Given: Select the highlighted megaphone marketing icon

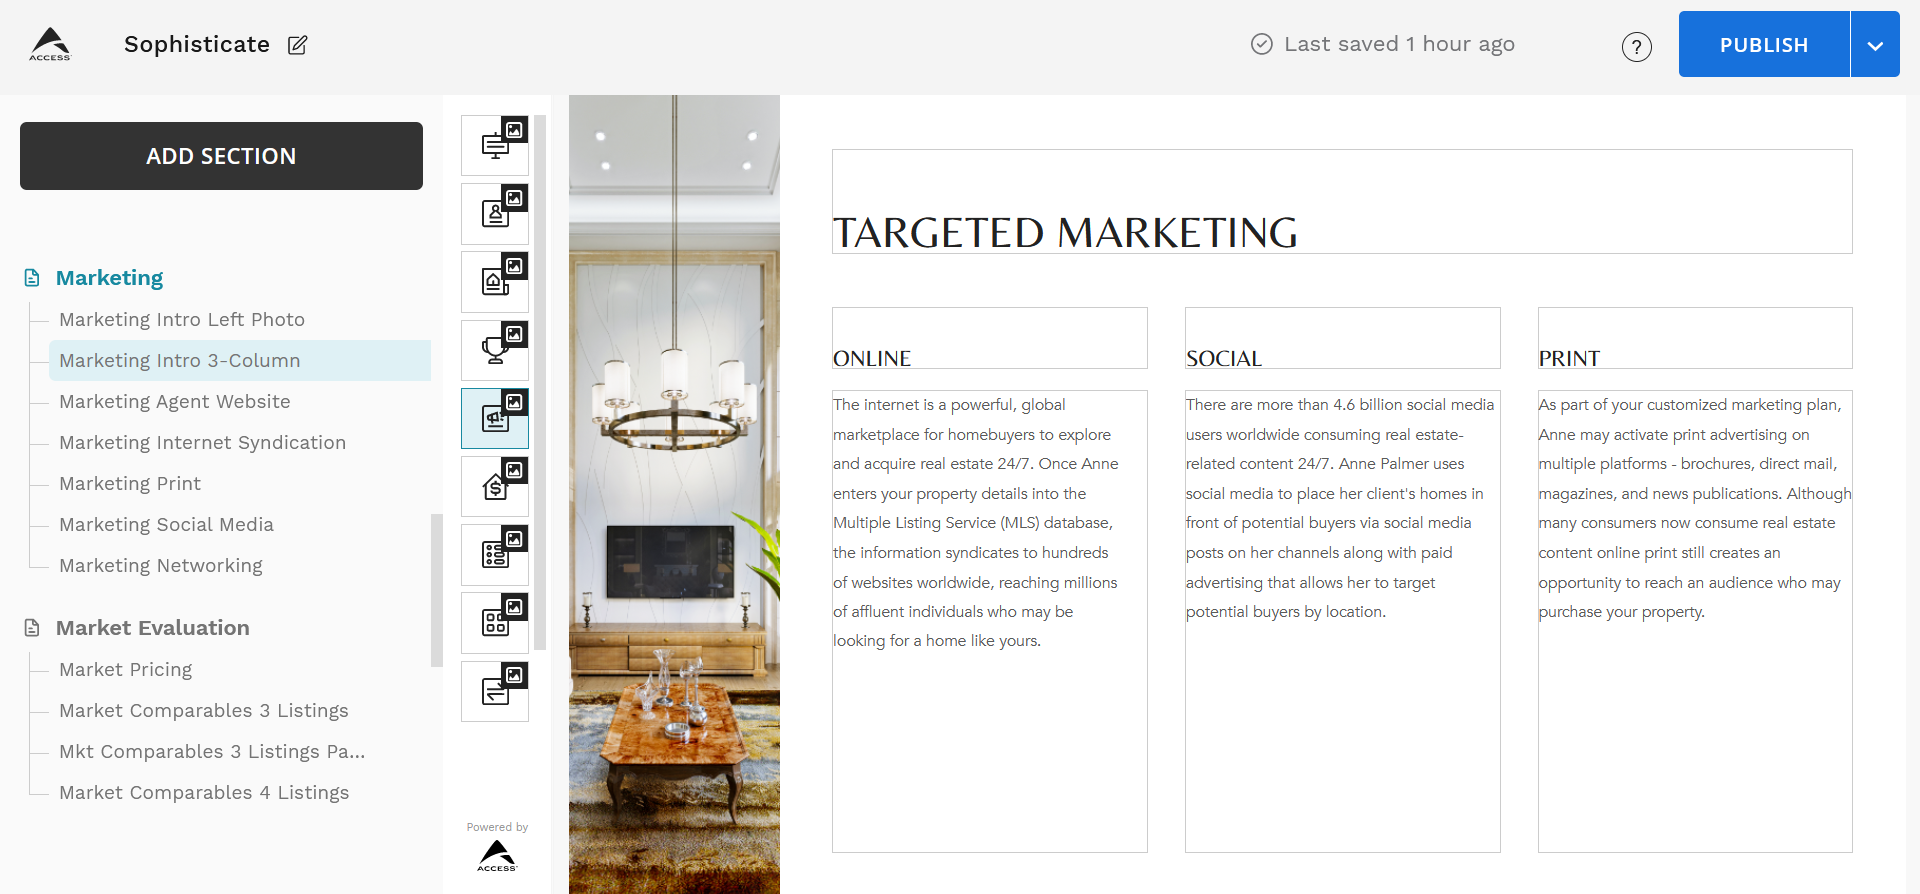Looking at the screenshot, I should click(x=495, y=418).
